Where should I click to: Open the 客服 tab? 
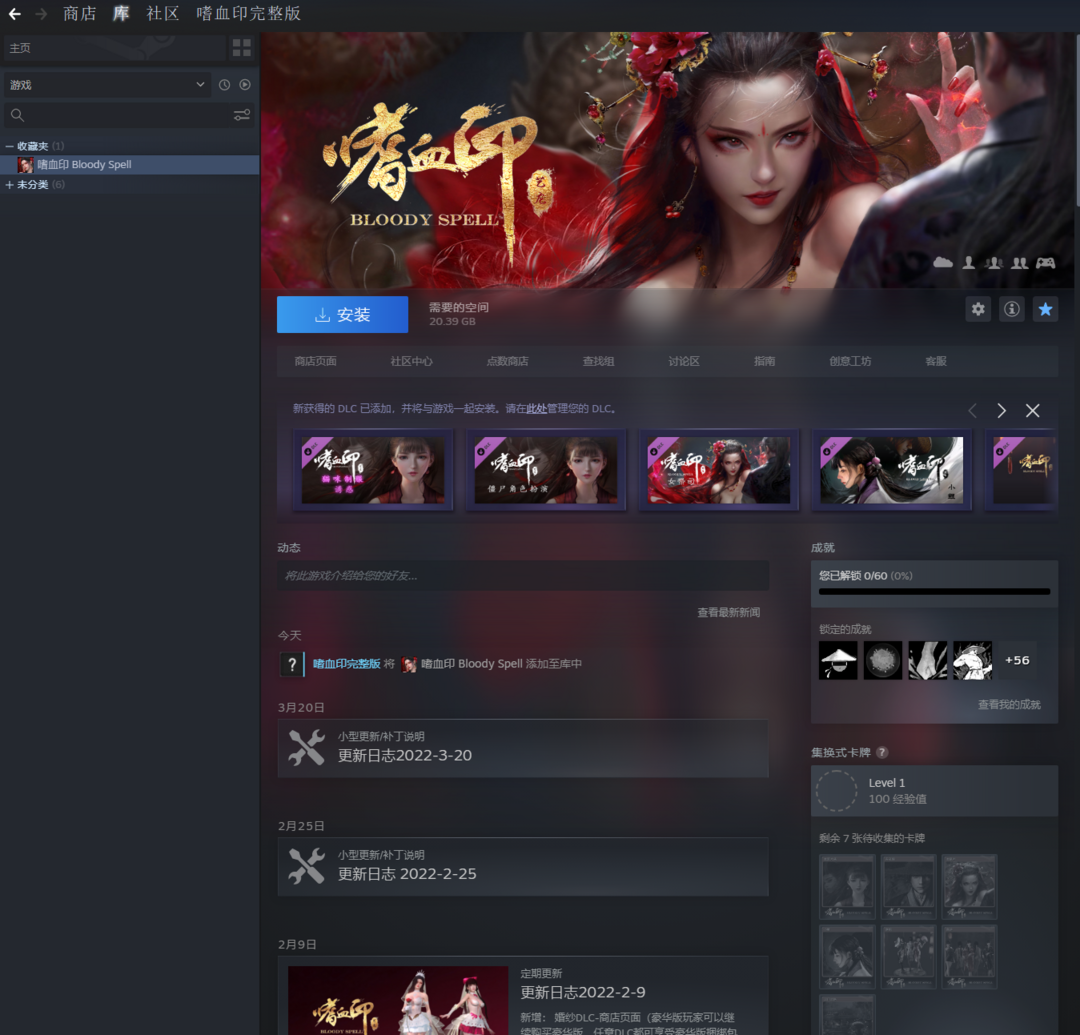pyautogui.click(x=936, y=362)
